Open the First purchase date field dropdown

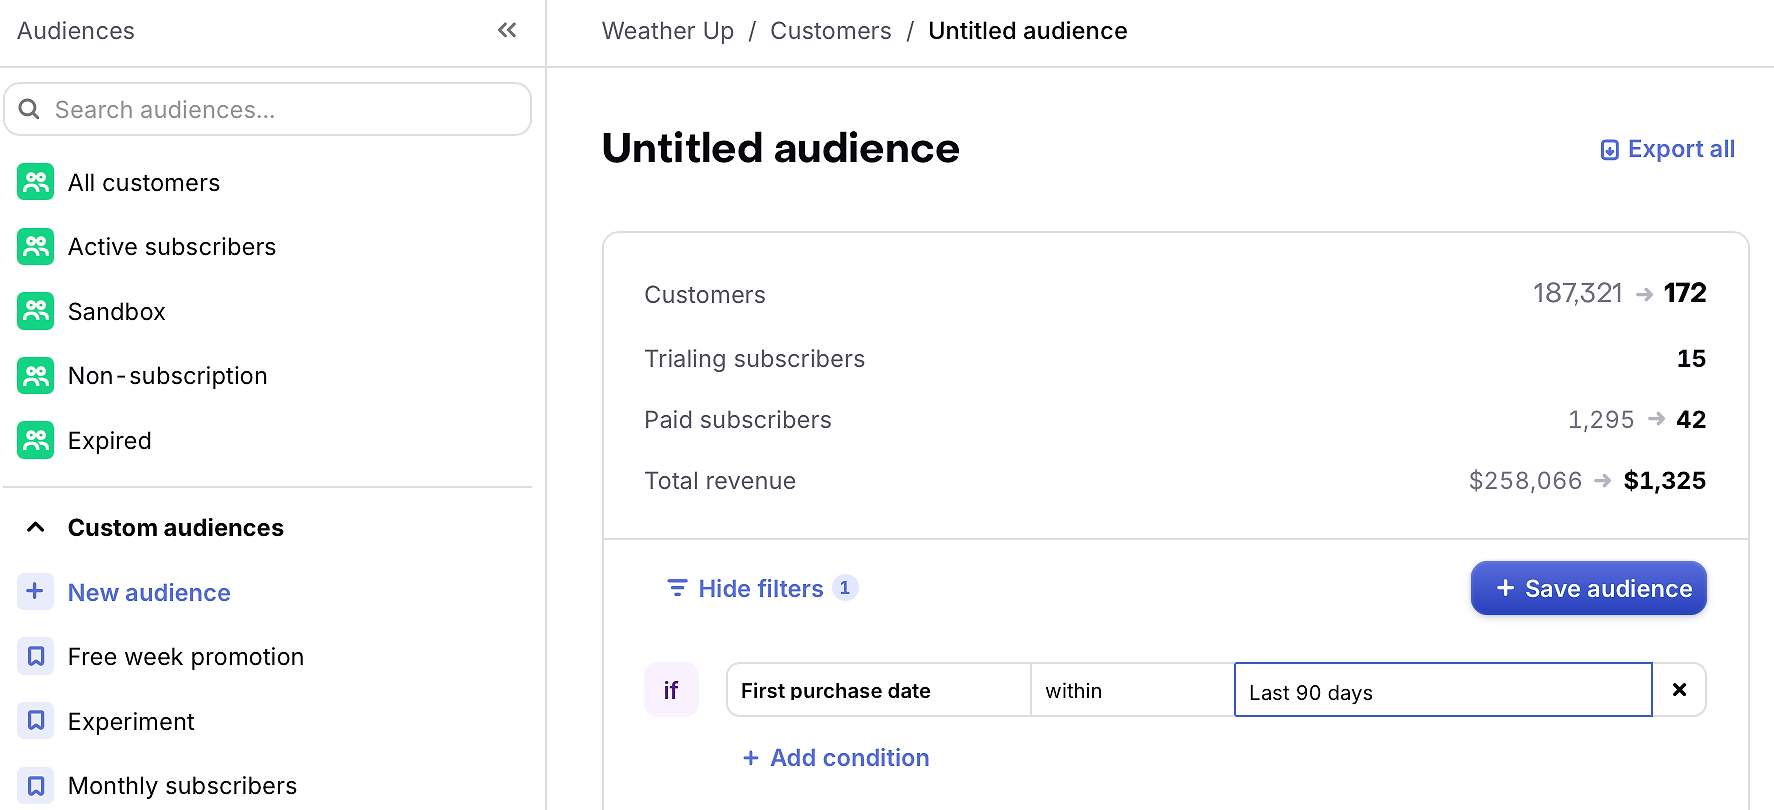coord(878,690)
